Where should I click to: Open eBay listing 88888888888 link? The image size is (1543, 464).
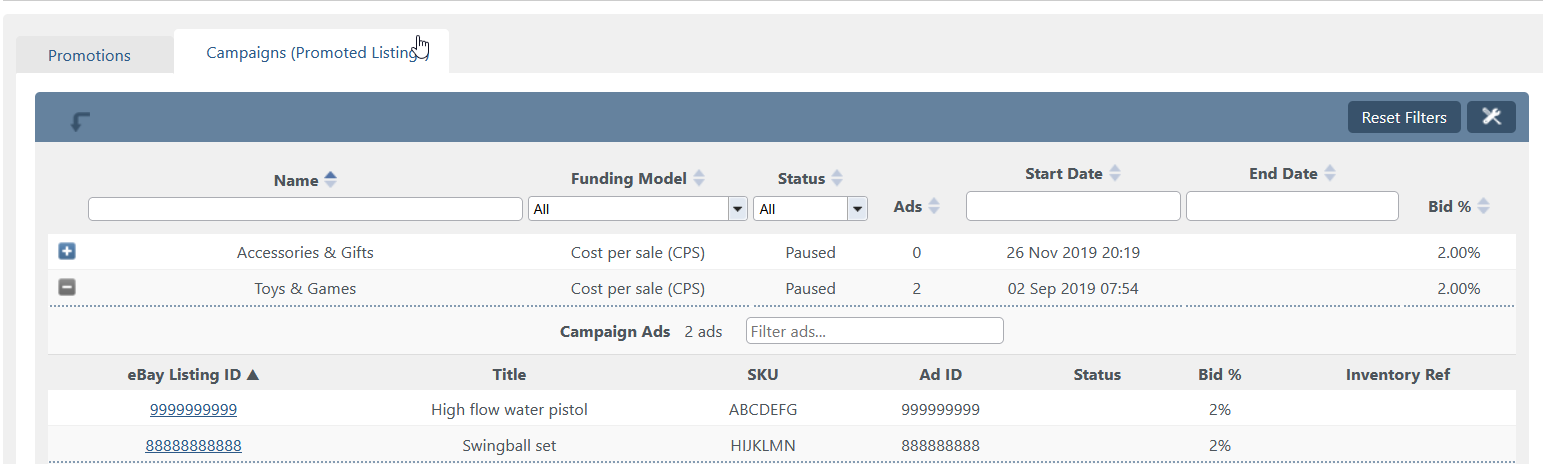(193, 445)
